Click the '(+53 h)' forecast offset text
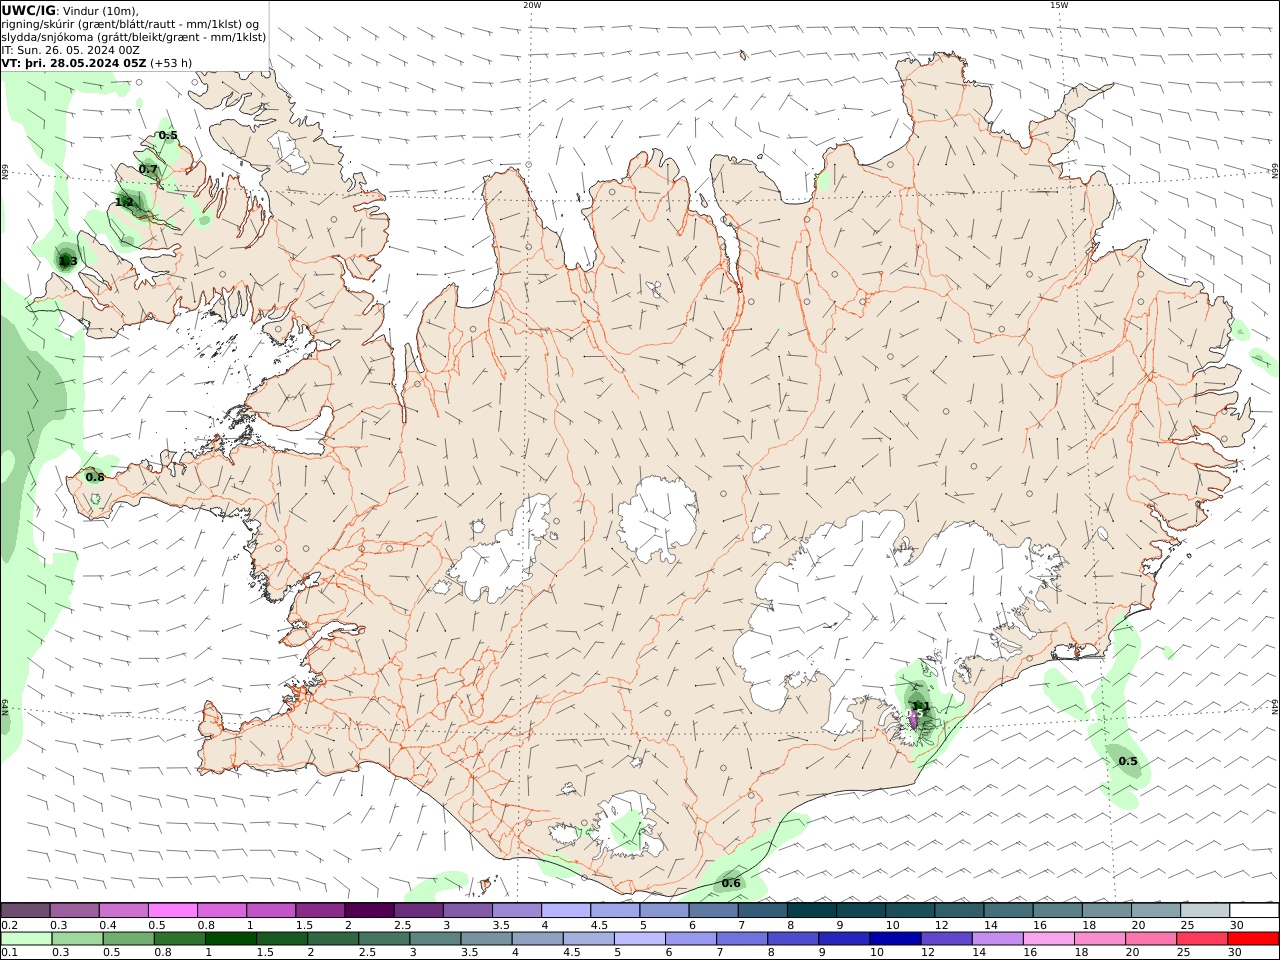Image resolution: width=1280 pixels, height=960 pixels. click(171, 63)
